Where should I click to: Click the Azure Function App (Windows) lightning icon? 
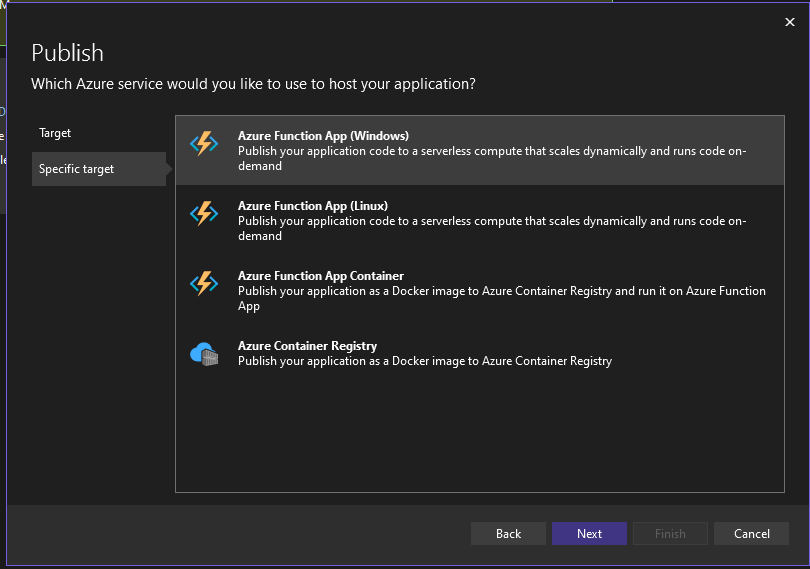[204, 144]
